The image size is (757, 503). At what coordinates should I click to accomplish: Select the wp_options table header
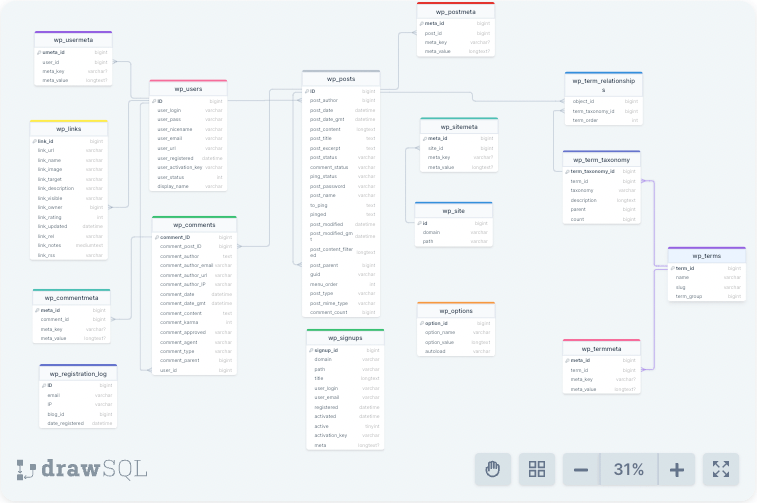coord(456,311)
